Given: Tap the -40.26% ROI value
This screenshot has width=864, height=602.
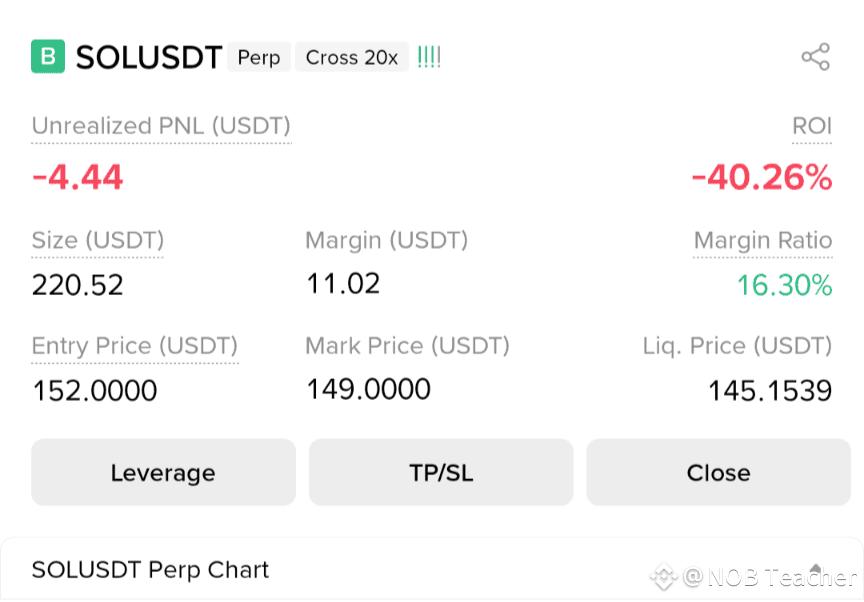Looking at the screenshot, I should tap(762, 177).
